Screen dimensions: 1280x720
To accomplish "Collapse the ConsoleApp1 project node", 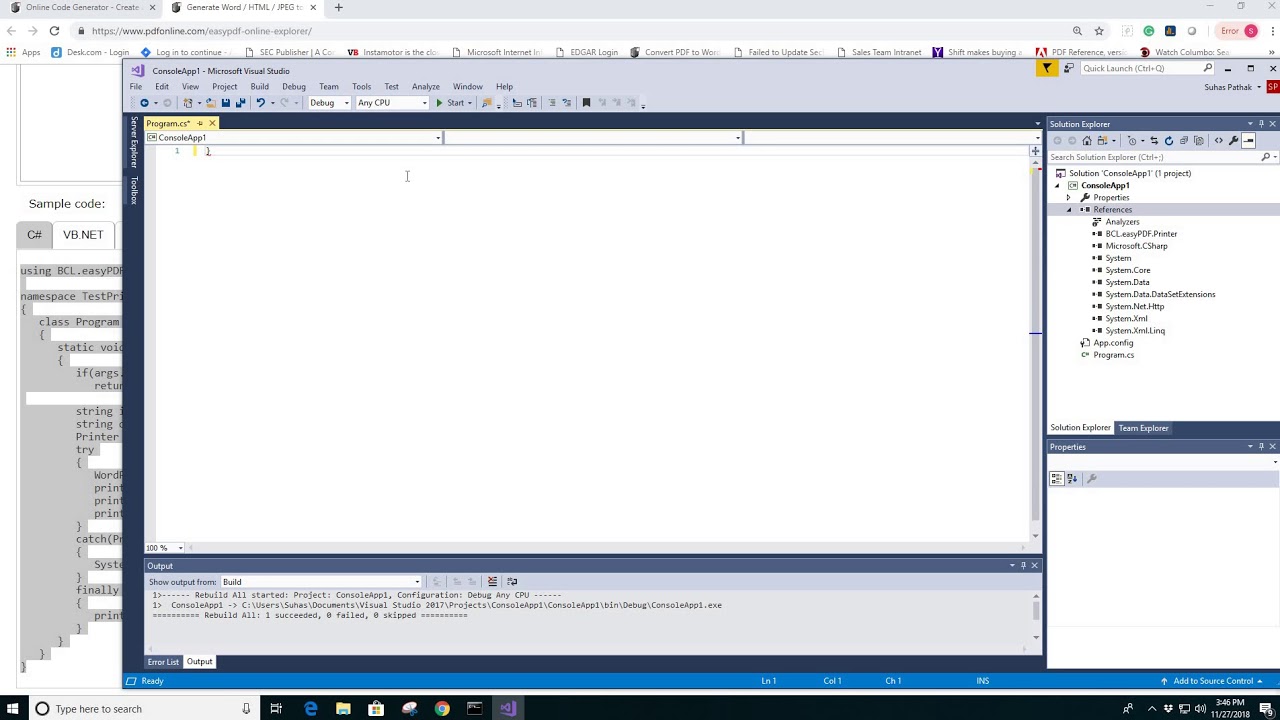I will pyautogui.click(x=1057, y=185).
